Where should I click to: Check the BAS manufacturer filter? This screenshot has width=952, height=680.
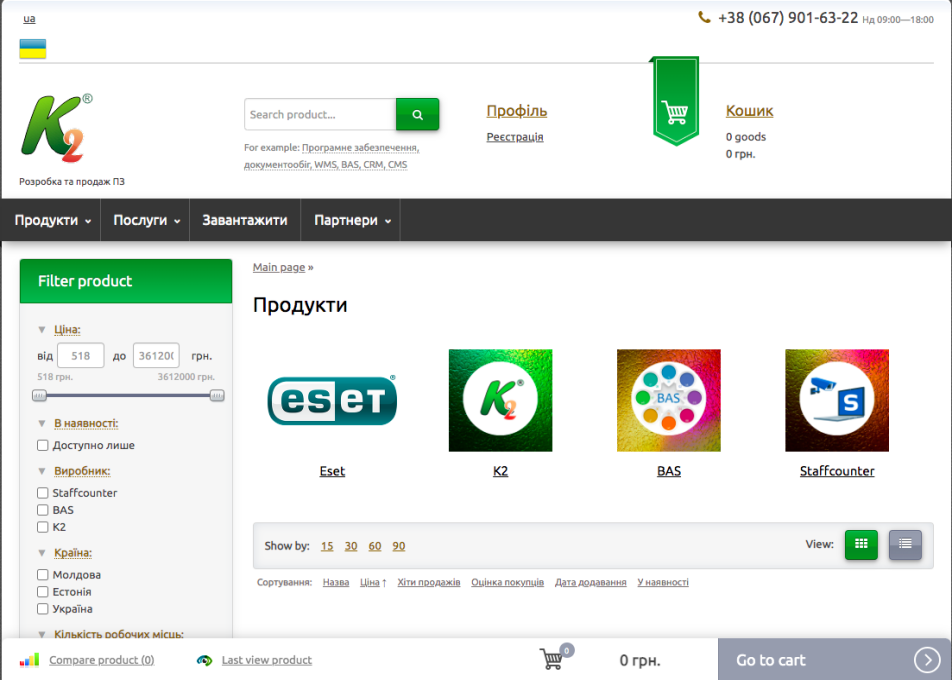coord(42,510)
